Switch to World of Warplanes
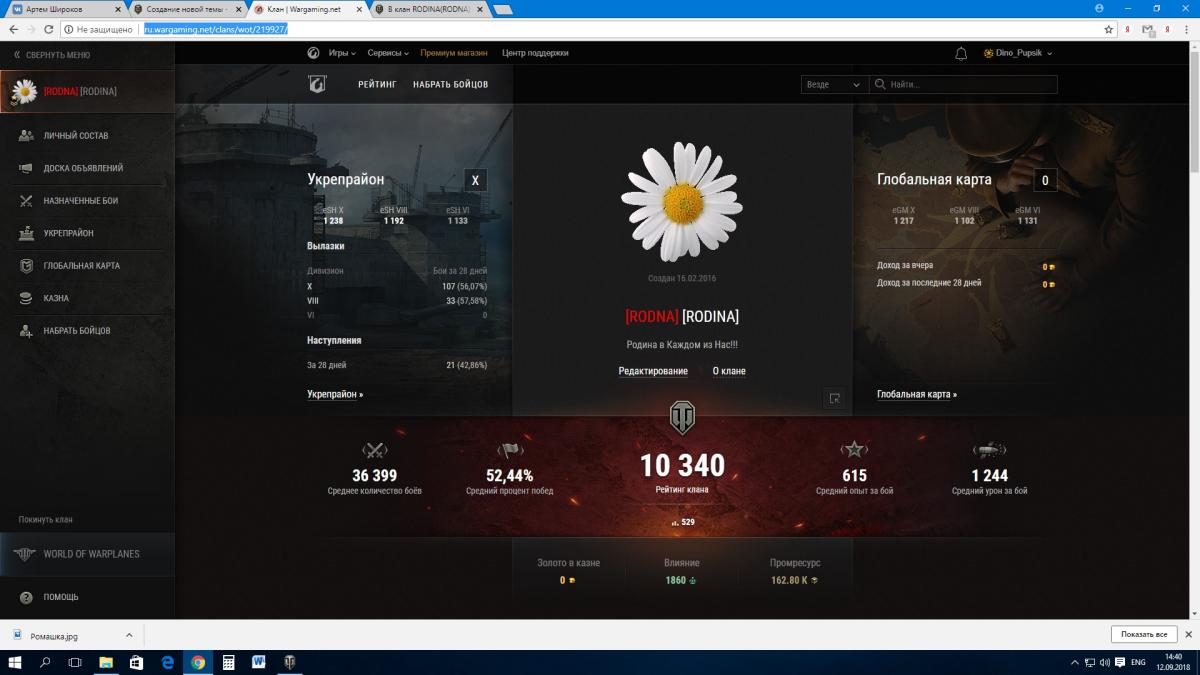Screen dimensions: 1200x675 (x=87, y=554)
